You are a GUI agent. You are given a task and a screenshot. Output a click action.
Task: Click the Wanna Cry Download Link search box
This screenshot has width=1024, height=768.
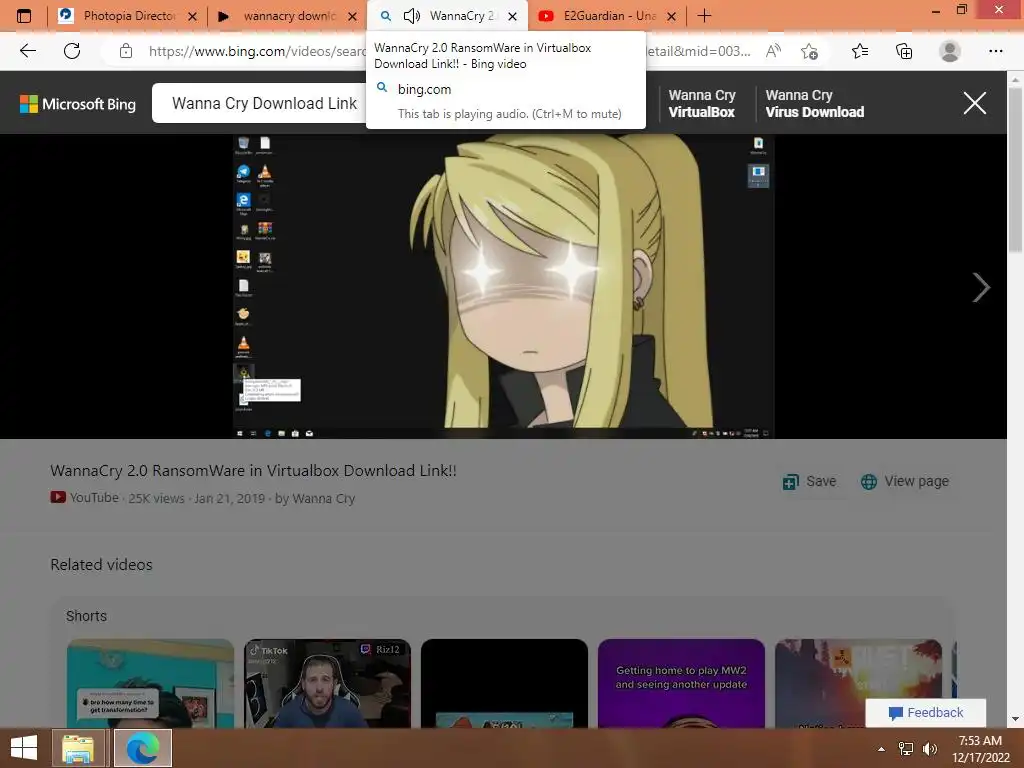tap(264, 103)
